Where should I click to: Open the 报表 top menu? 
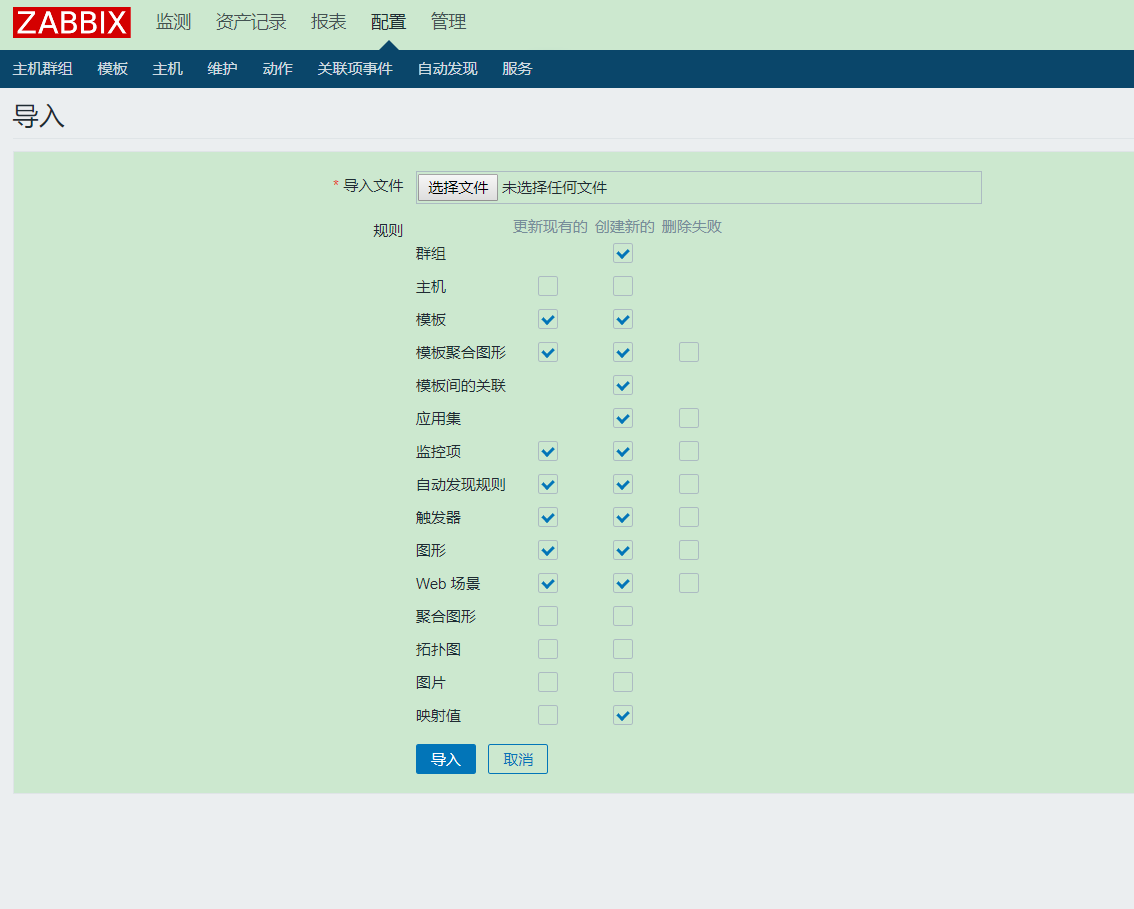pyautogui.click(x=328, y=22)
